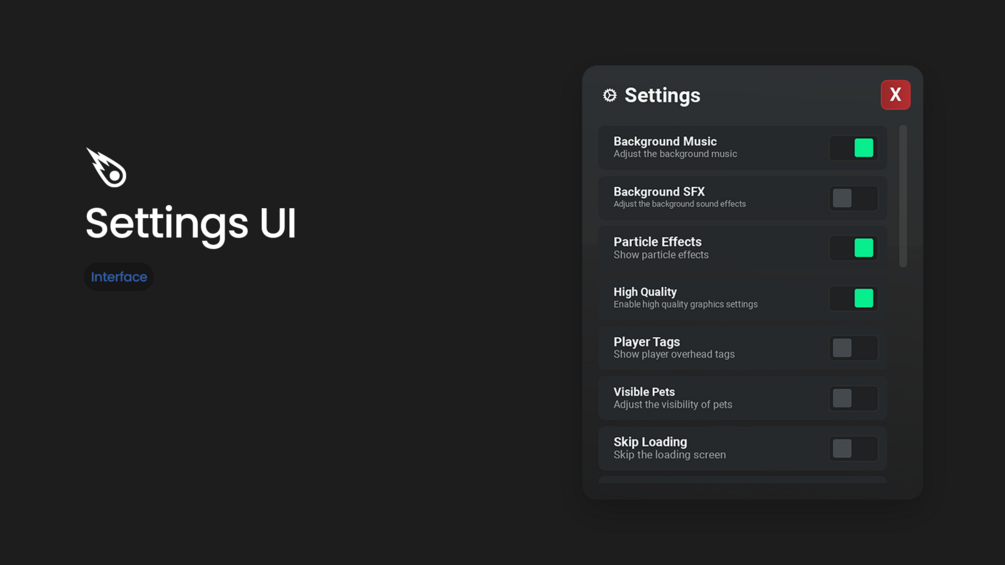Click the Settings UI heading text
1005x565 pixels.
coord(190,223)
